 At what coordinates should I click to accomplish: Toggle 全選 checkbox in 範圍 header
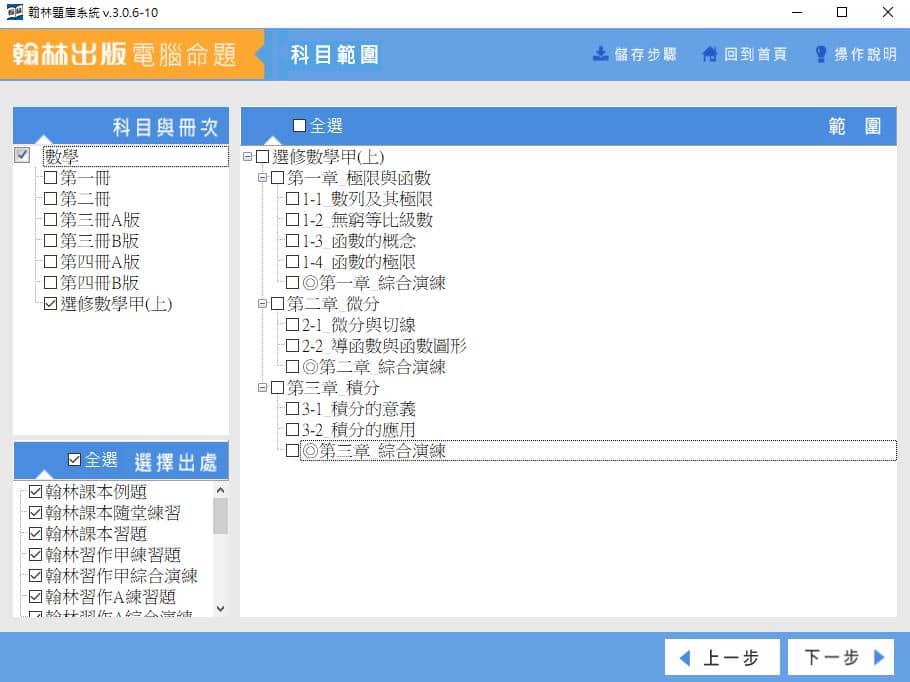click(299, 125)
